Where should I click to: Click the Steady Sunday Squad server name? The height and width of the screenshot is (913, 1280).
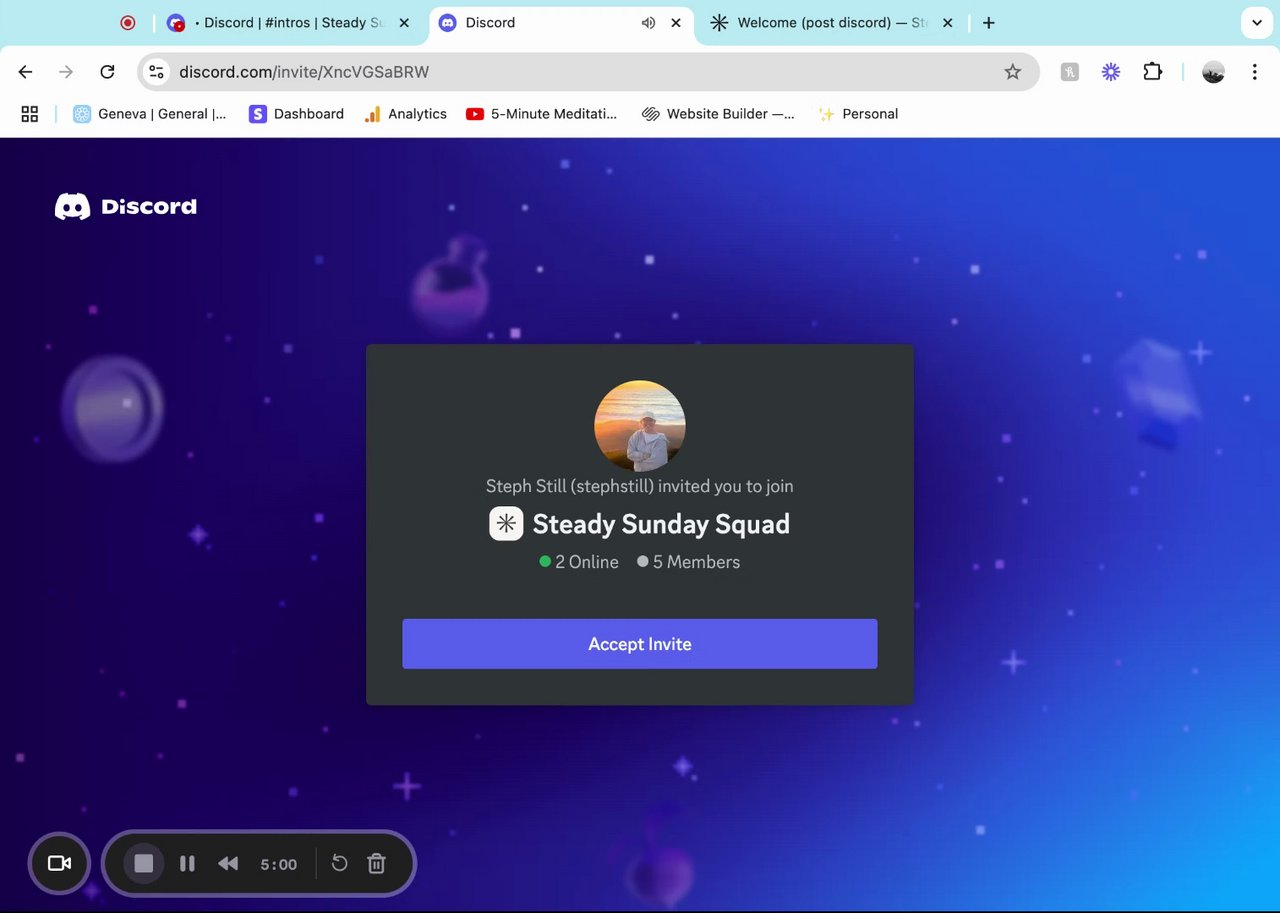[x=661, y=524]
